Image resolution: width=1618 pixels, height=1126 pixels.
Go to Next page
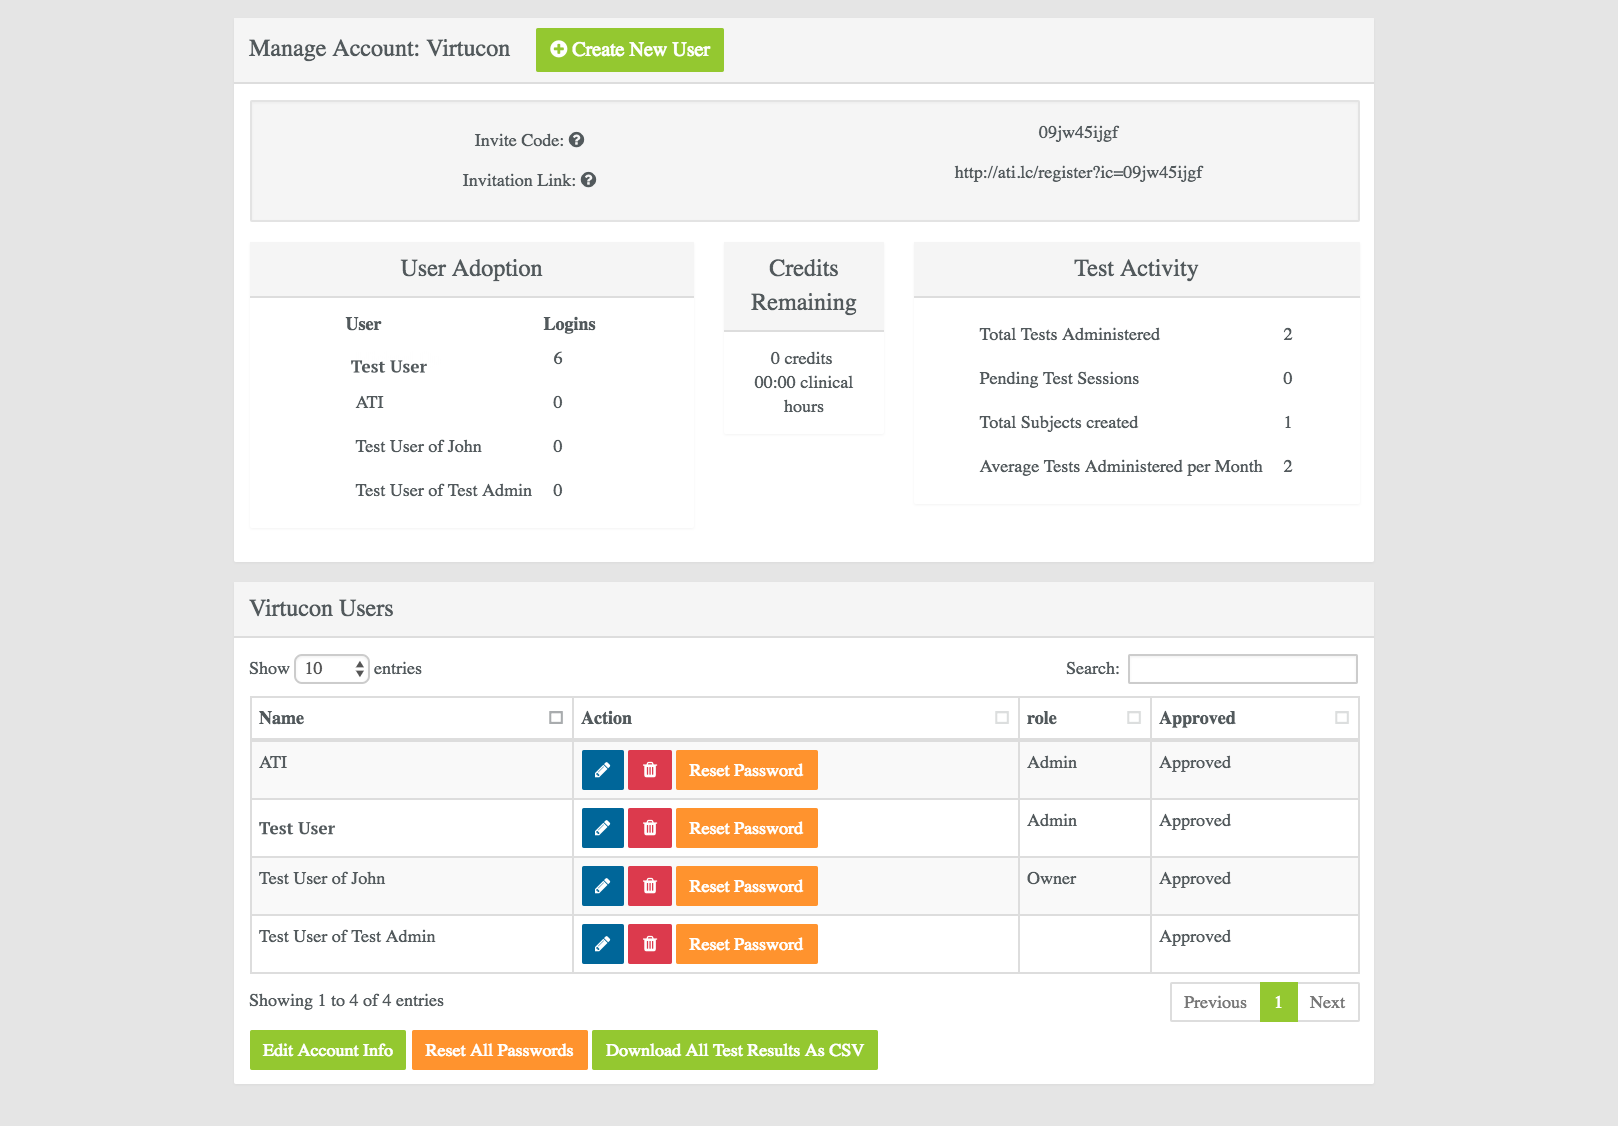tap(1327, 1002)
